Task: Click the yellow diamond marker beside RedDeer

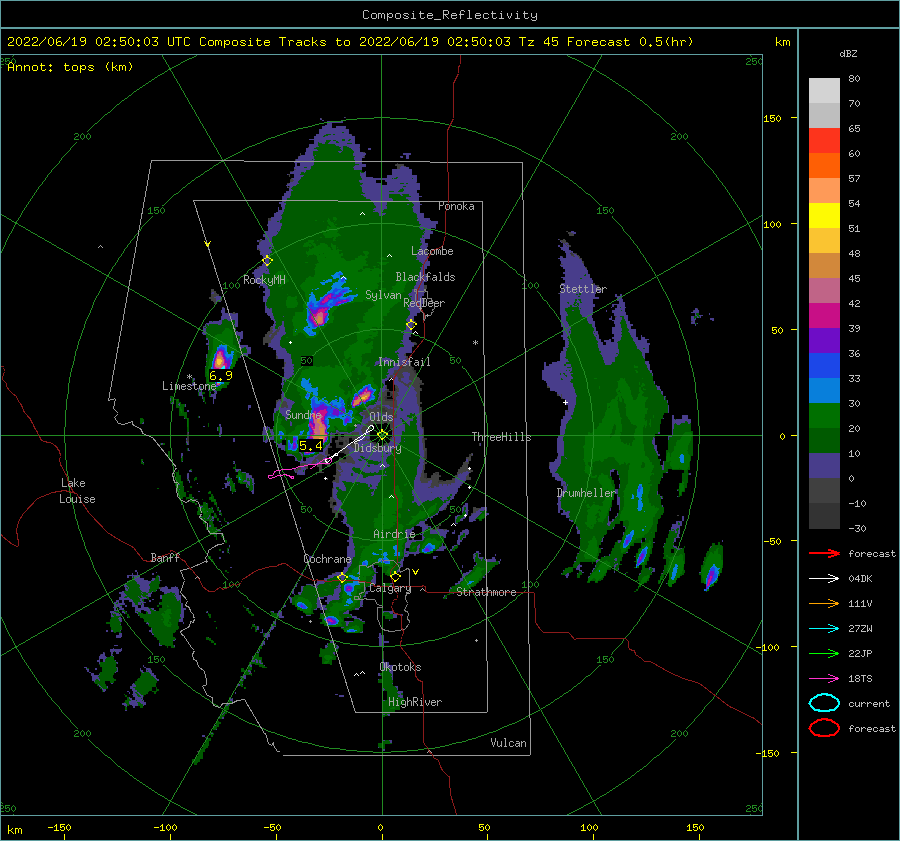Action: (411, 325)
